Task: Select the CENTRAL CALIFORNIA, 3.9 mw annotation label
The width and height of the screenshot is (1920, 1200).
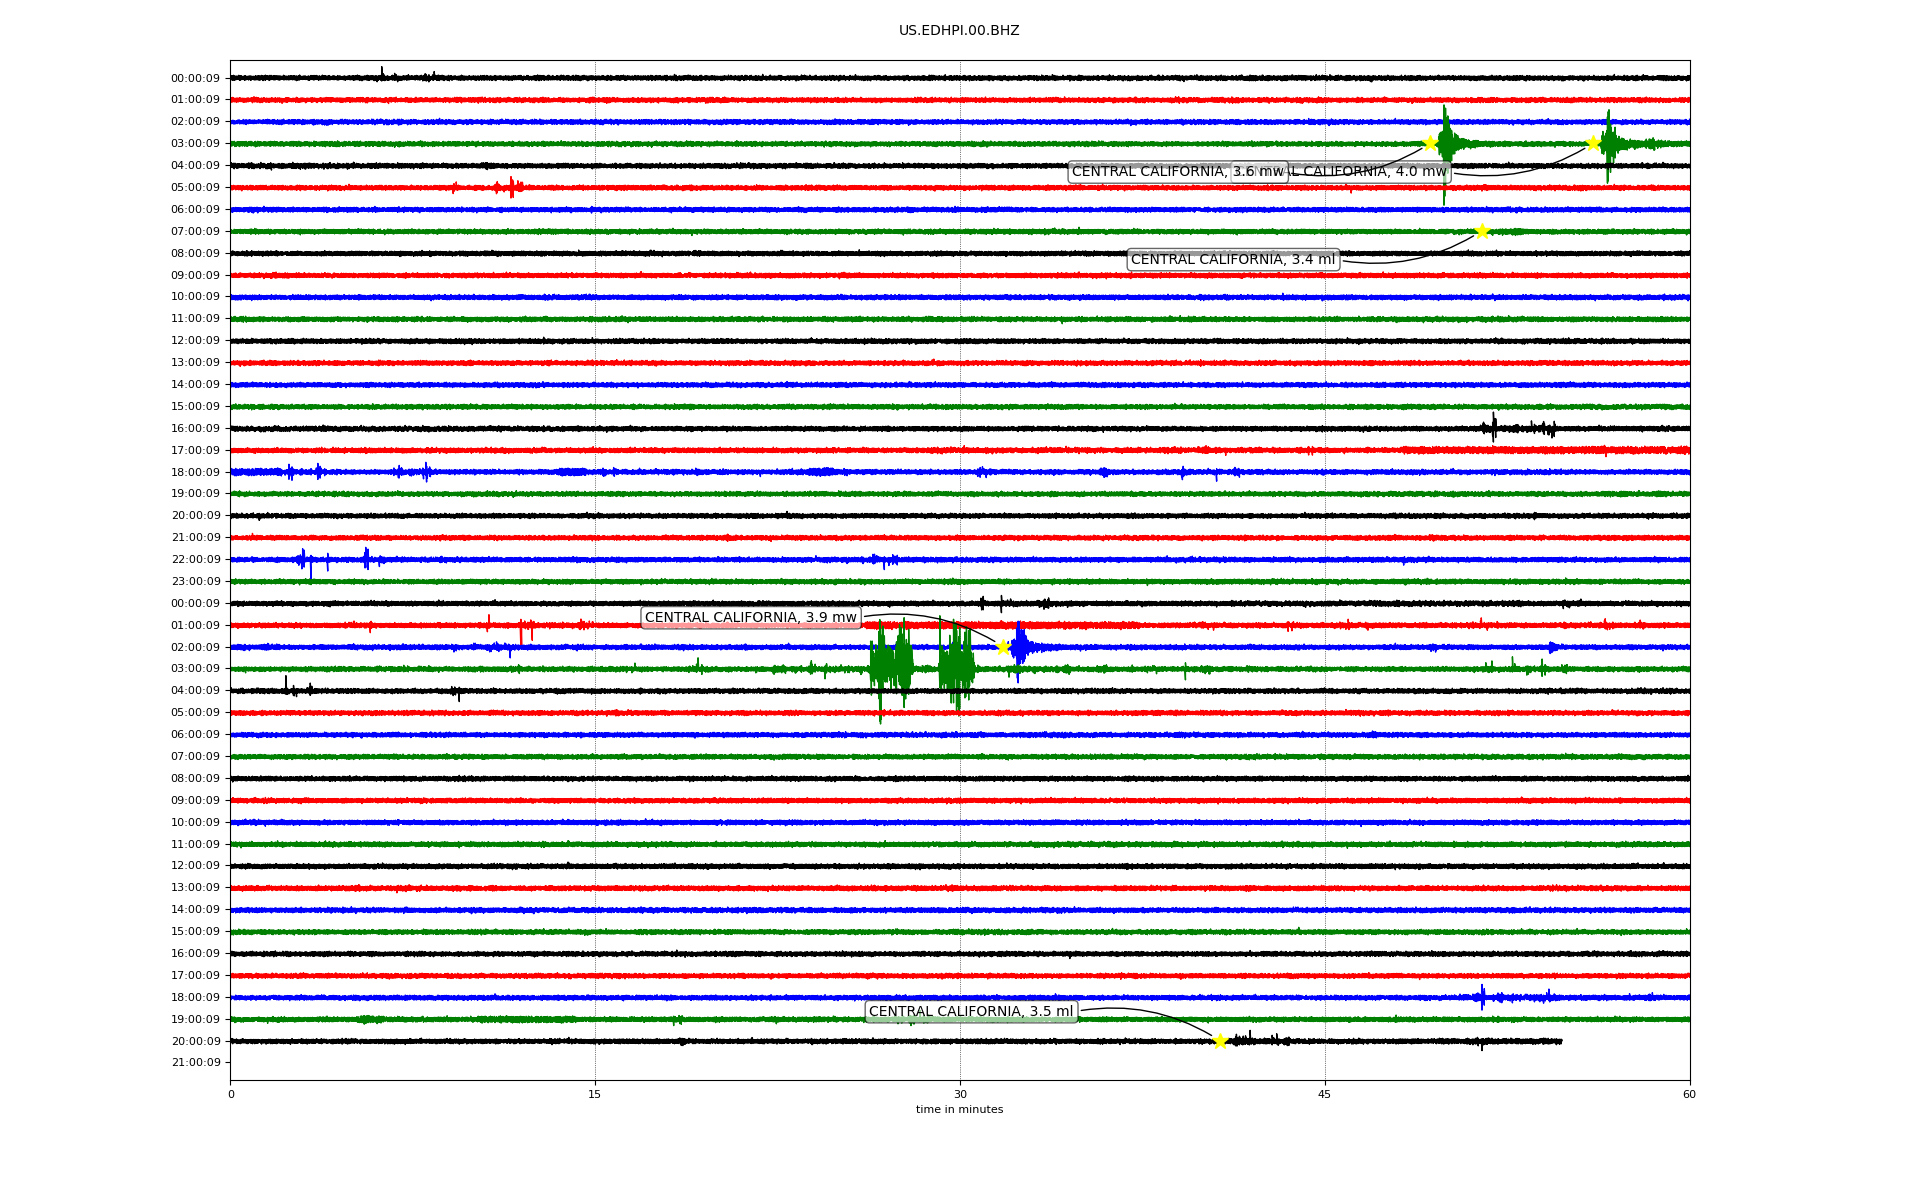Action: [x=750, y=618]
